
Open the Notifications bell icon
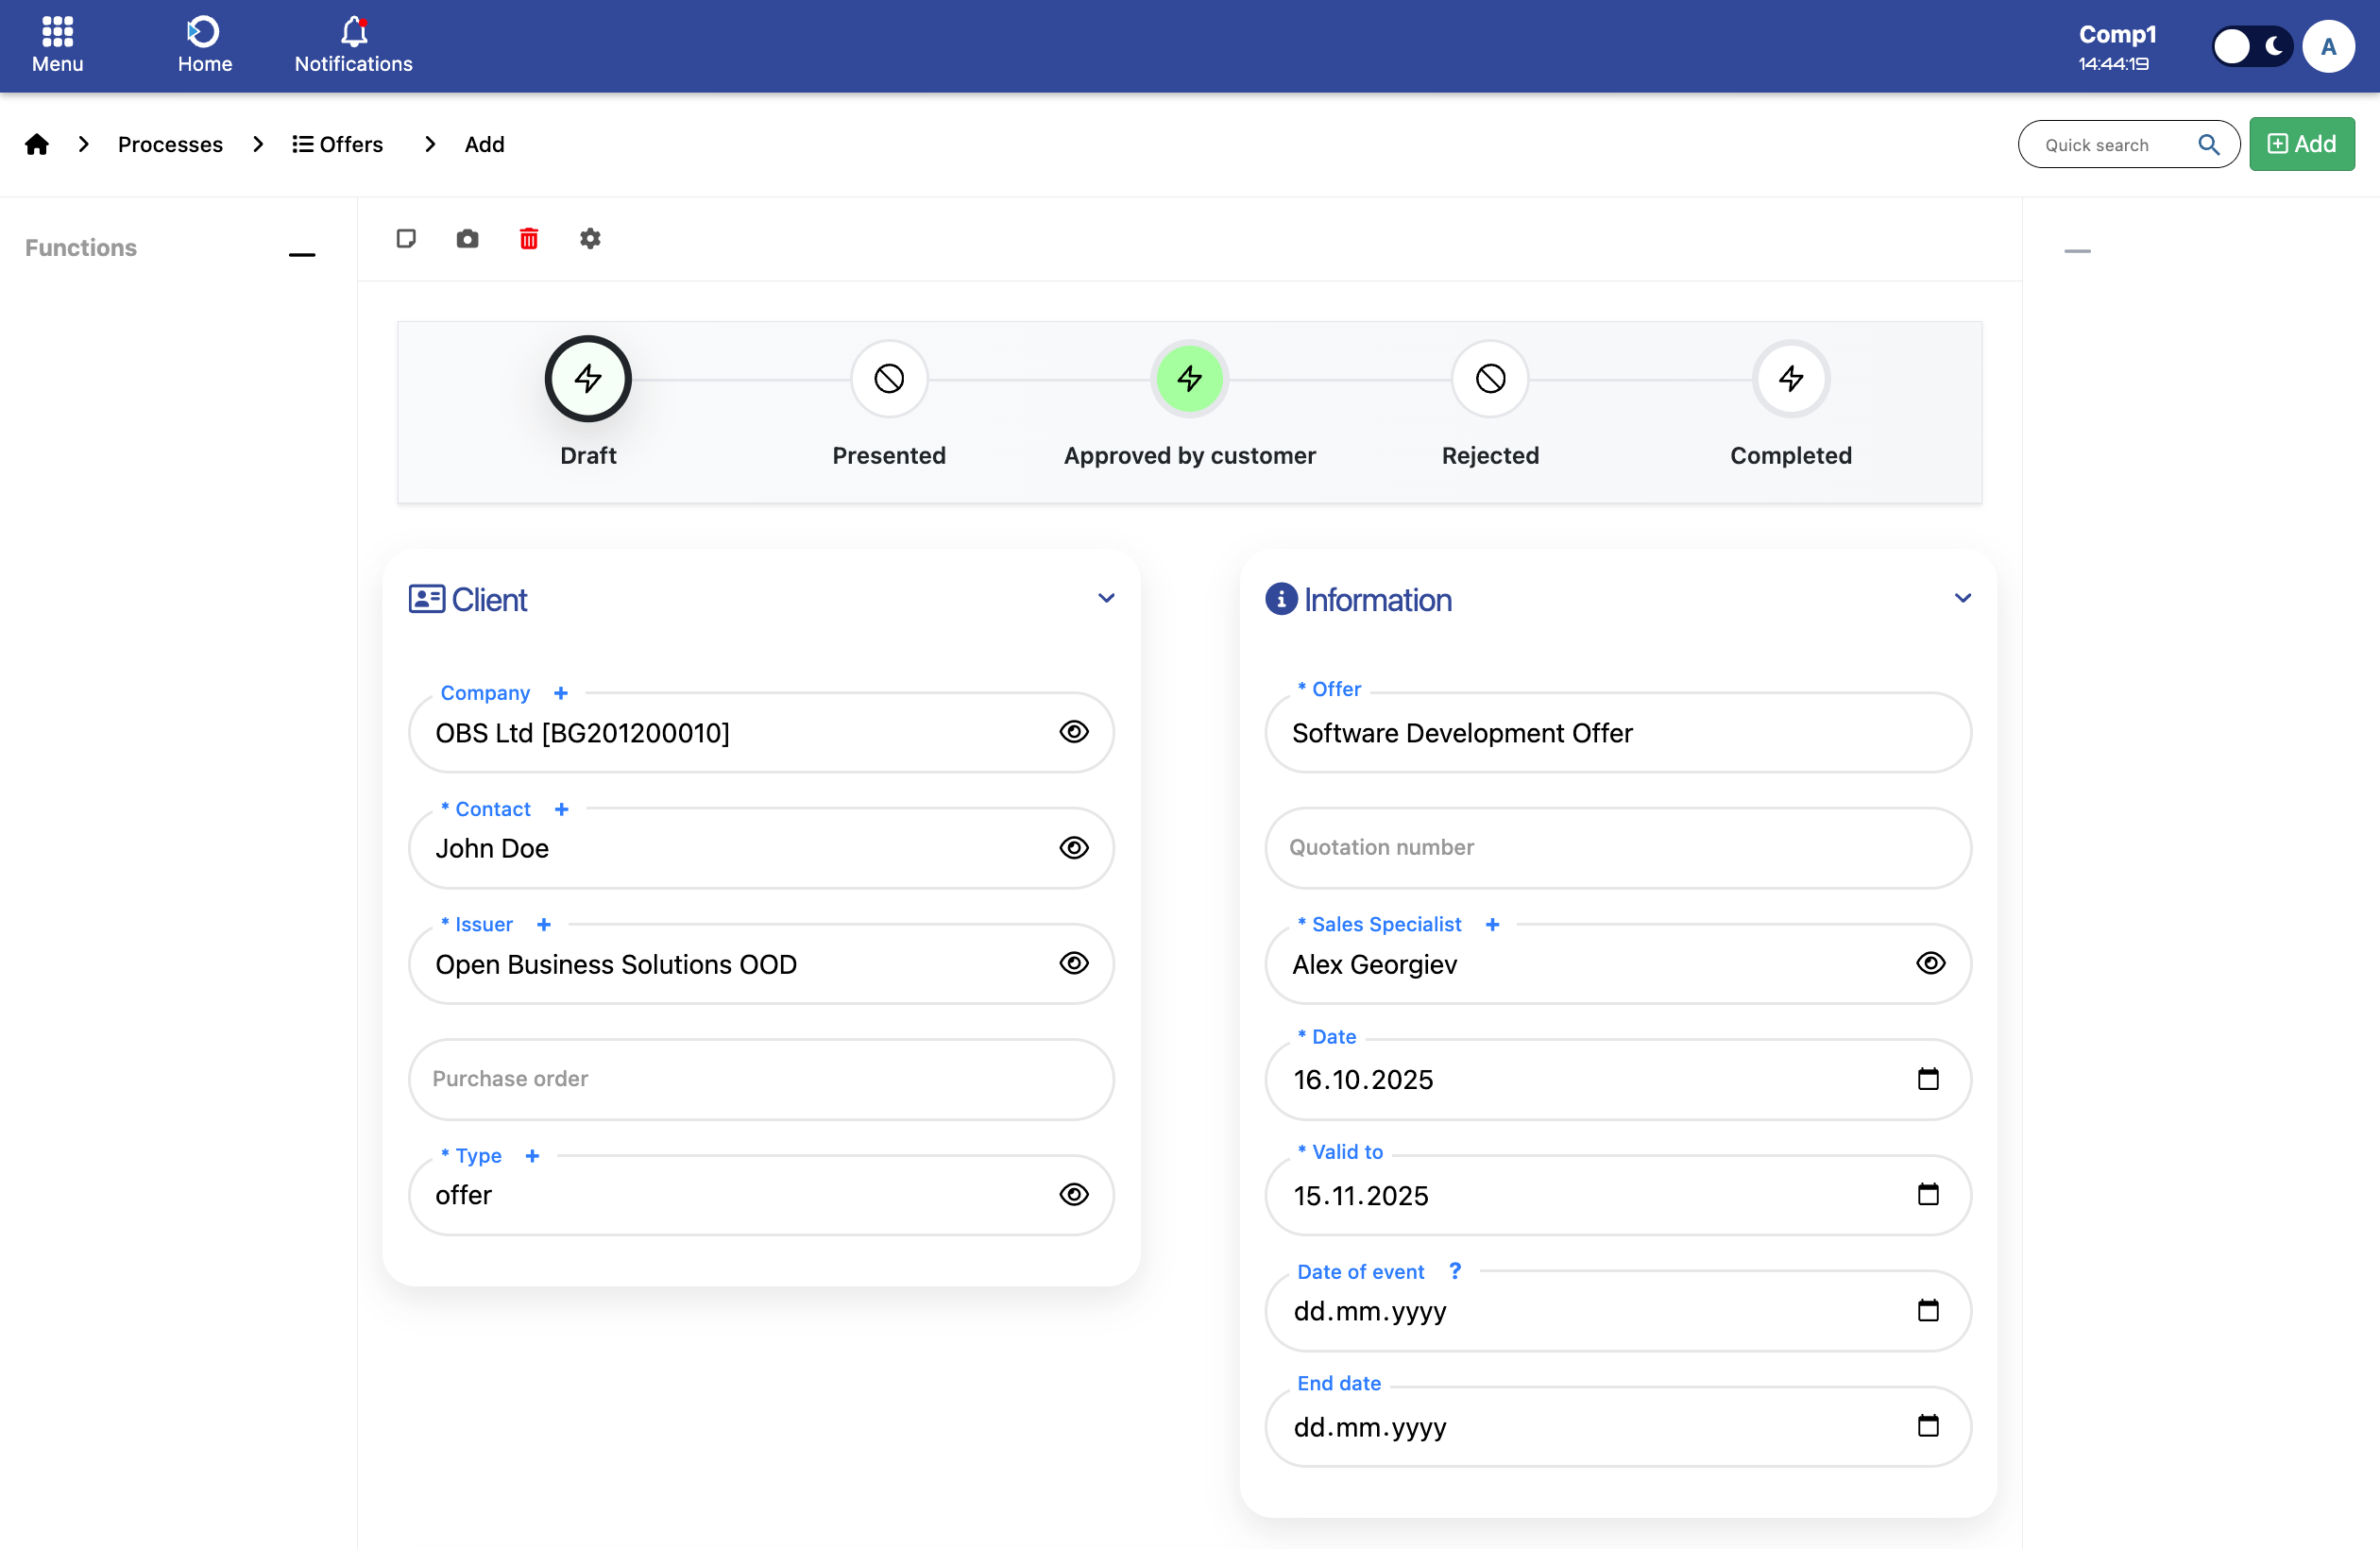[354, 45]
